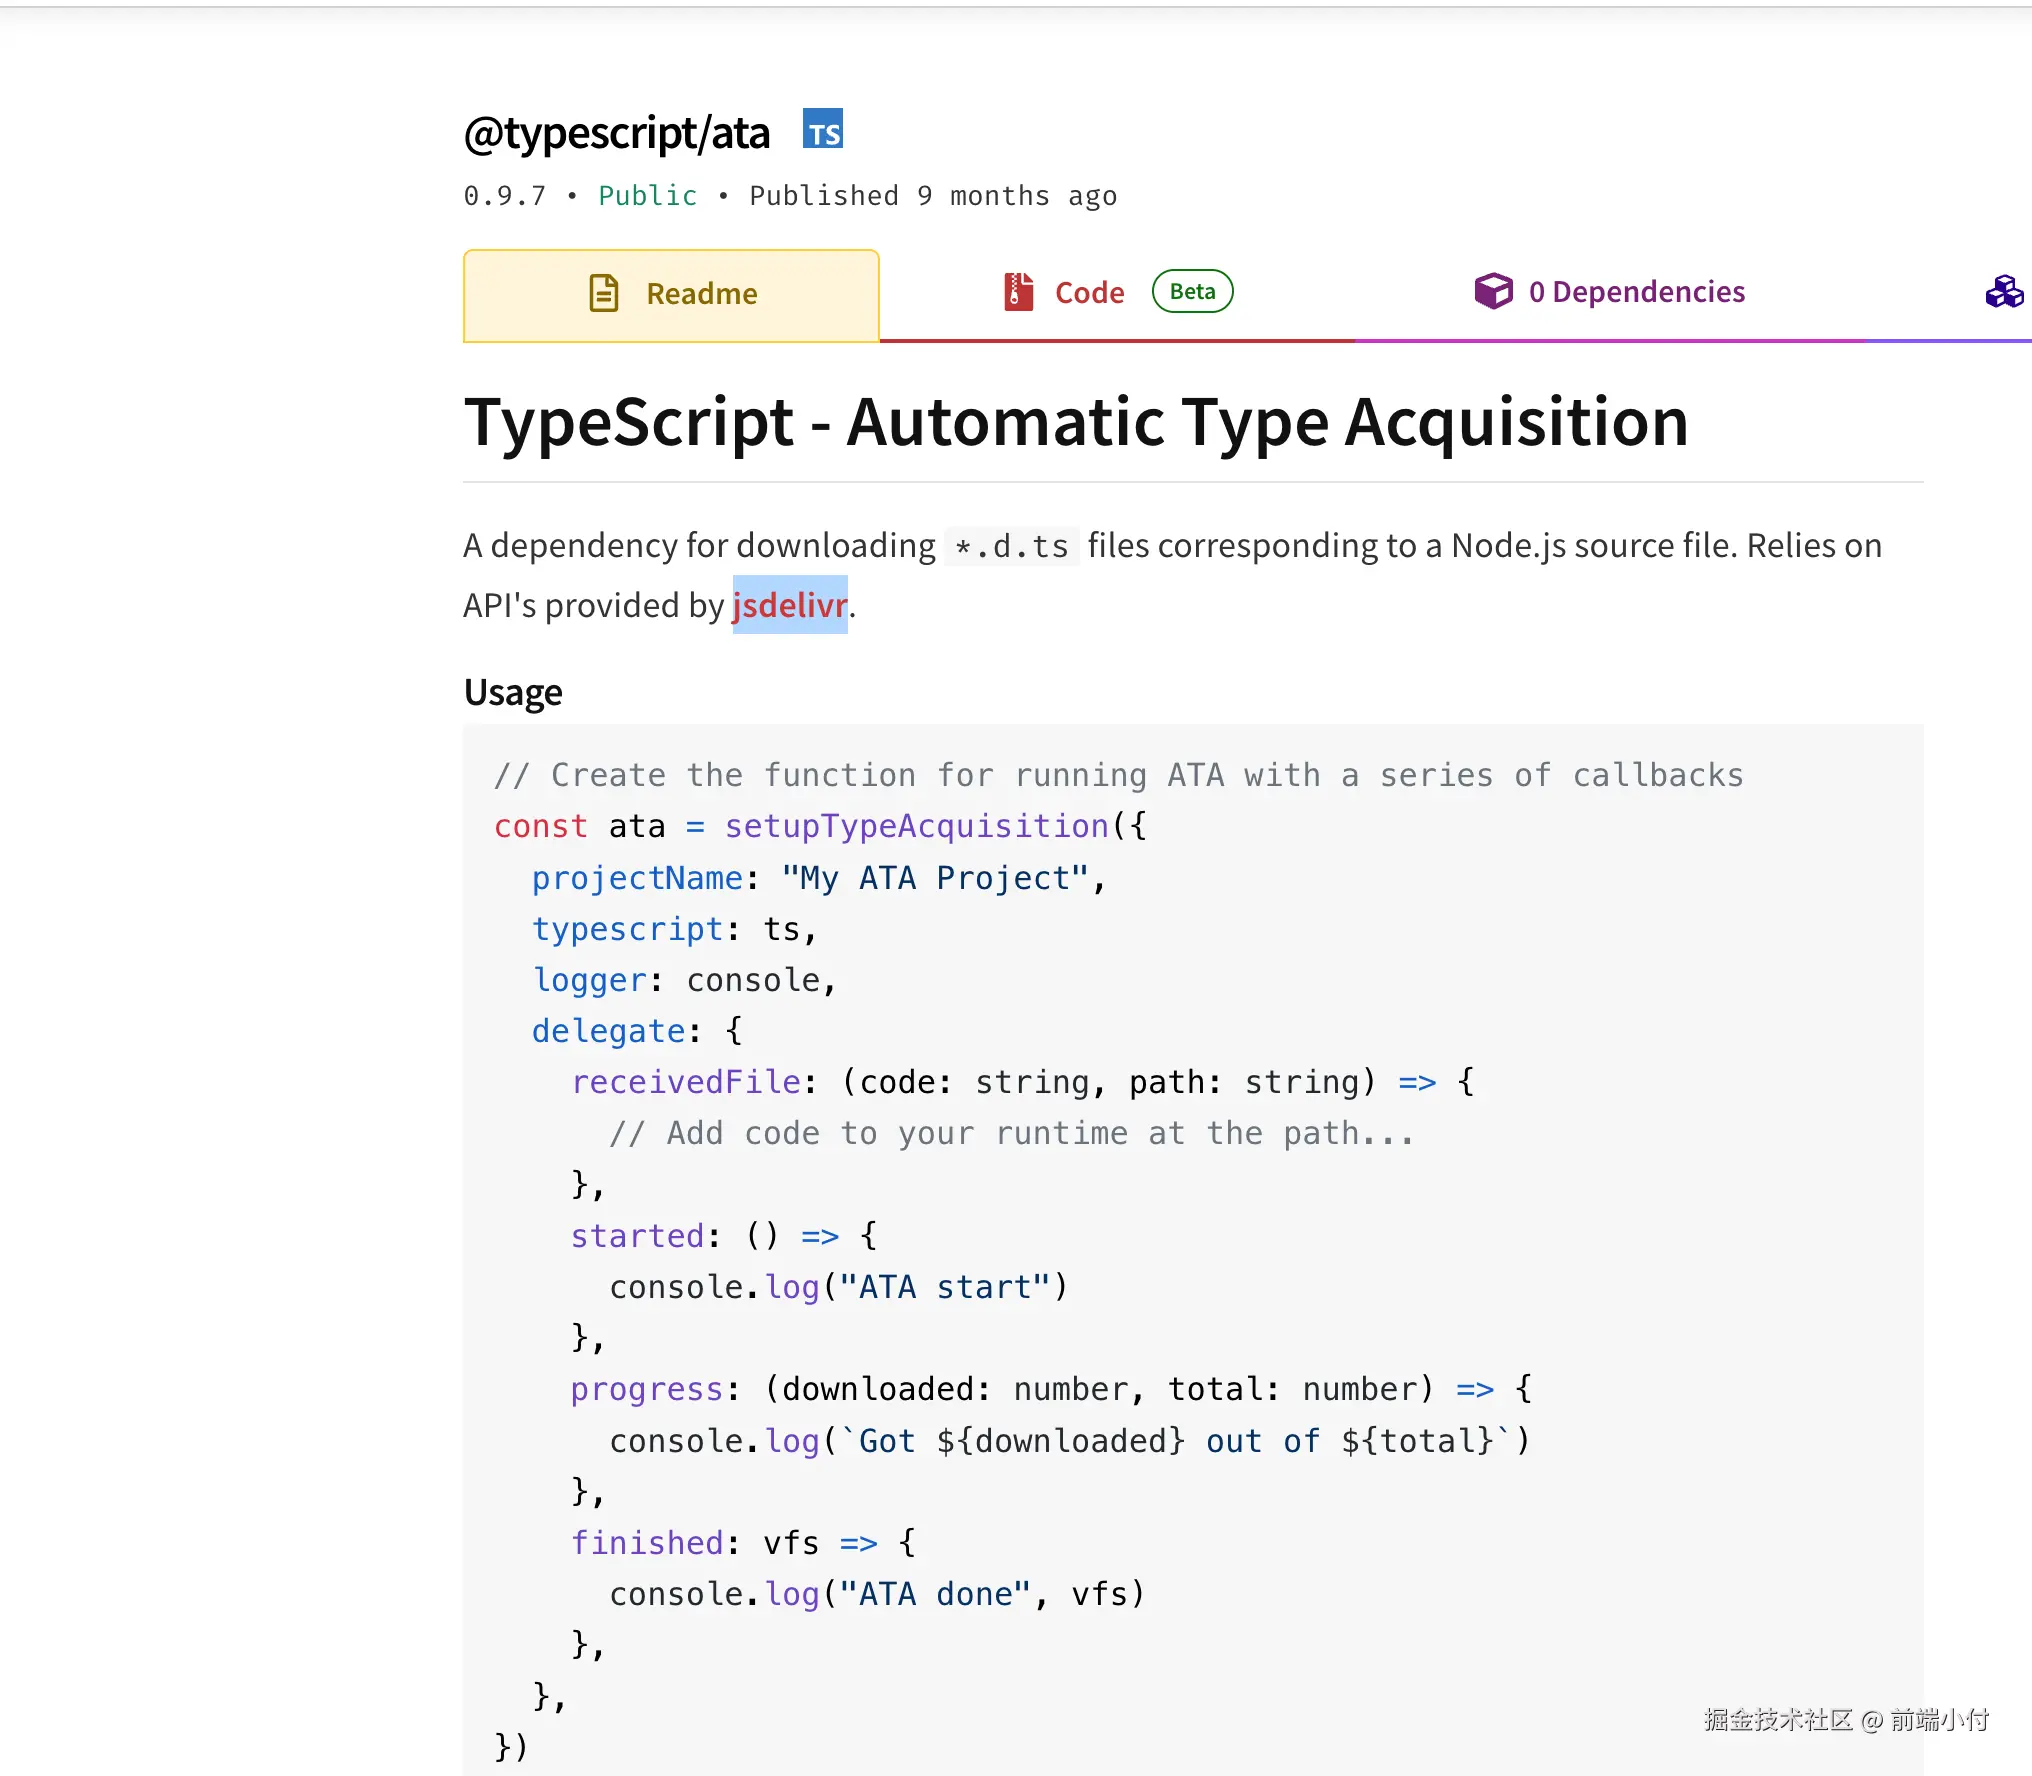Click the receivedFile property in code
The height and width of the screenshot is (1776, 2032).
686,1082
